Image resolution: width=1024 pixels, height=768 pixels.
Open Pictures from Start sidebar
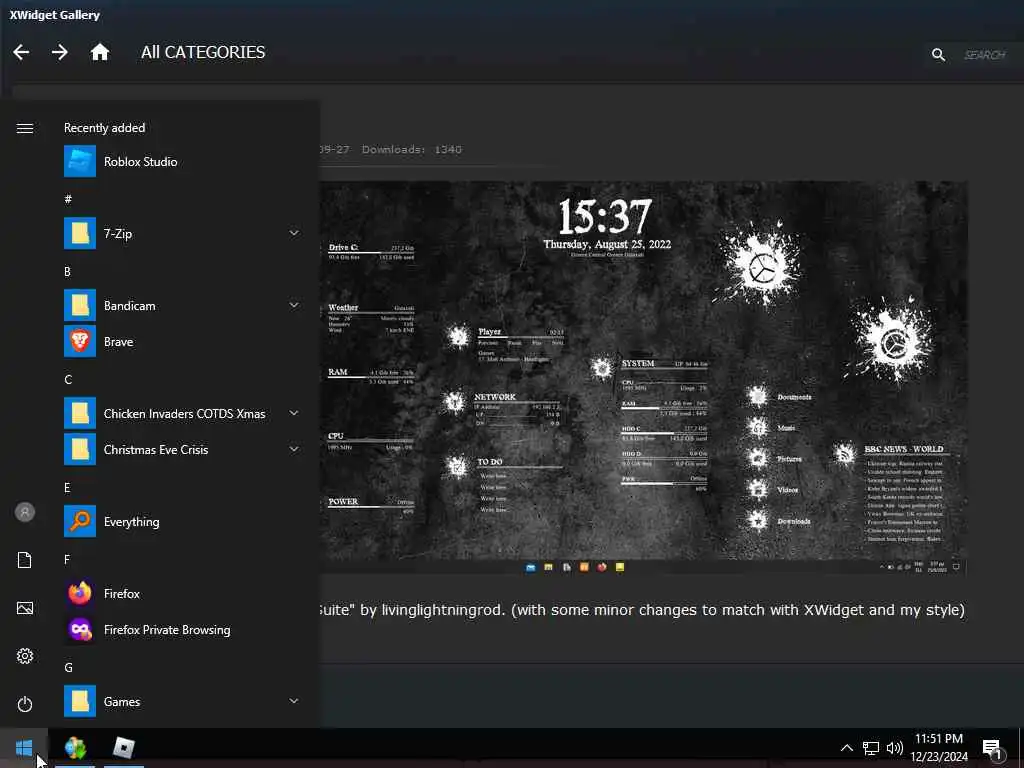(x=25, y=608)
